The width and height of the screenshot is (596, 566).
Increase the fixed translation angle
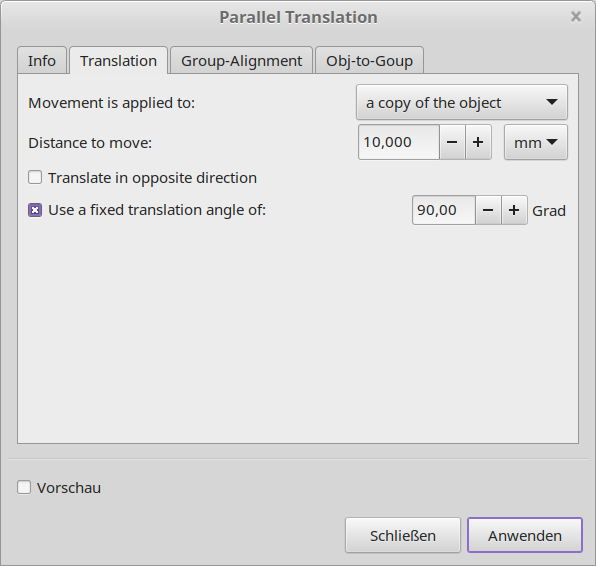(x=514, y=210)
